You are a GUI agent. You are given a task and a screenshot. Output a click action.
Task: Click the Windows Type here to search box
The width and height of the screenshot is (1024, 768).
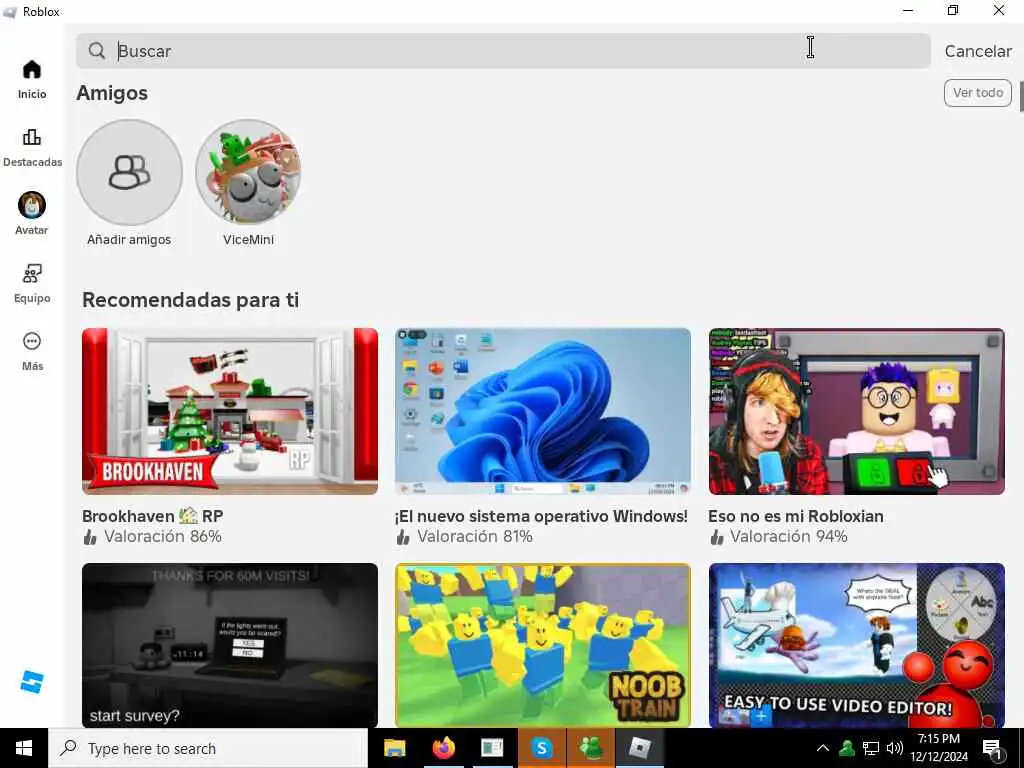208,748
